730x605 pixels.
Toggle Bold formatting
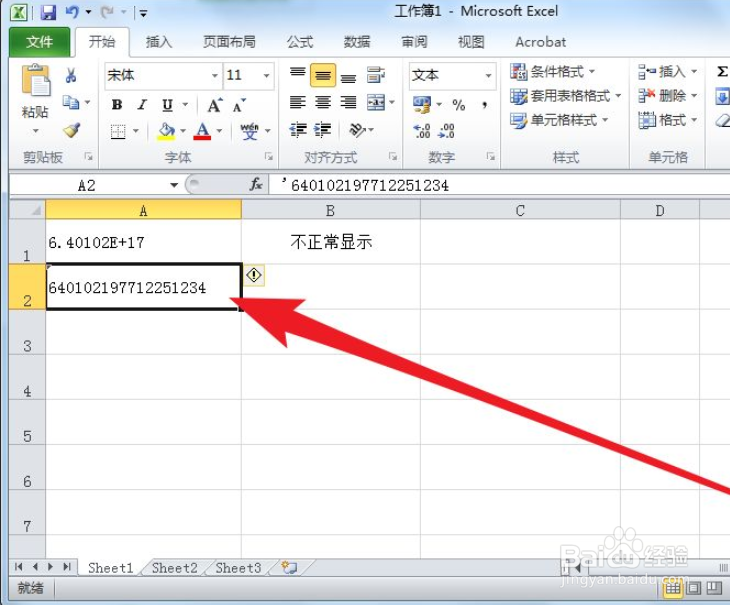(x=117, y=105)
